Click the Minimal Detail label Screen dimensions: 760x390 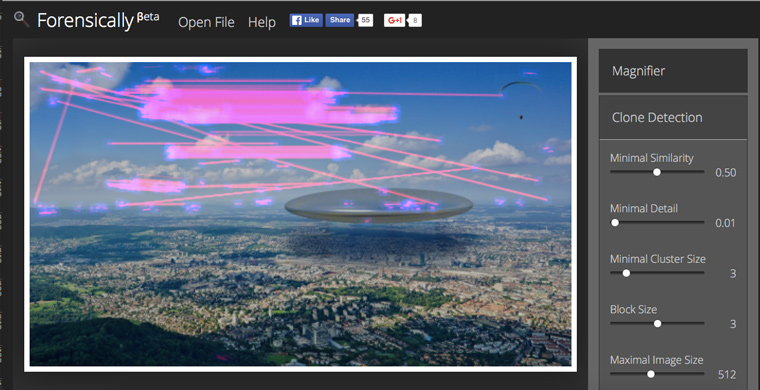(644, 208)
